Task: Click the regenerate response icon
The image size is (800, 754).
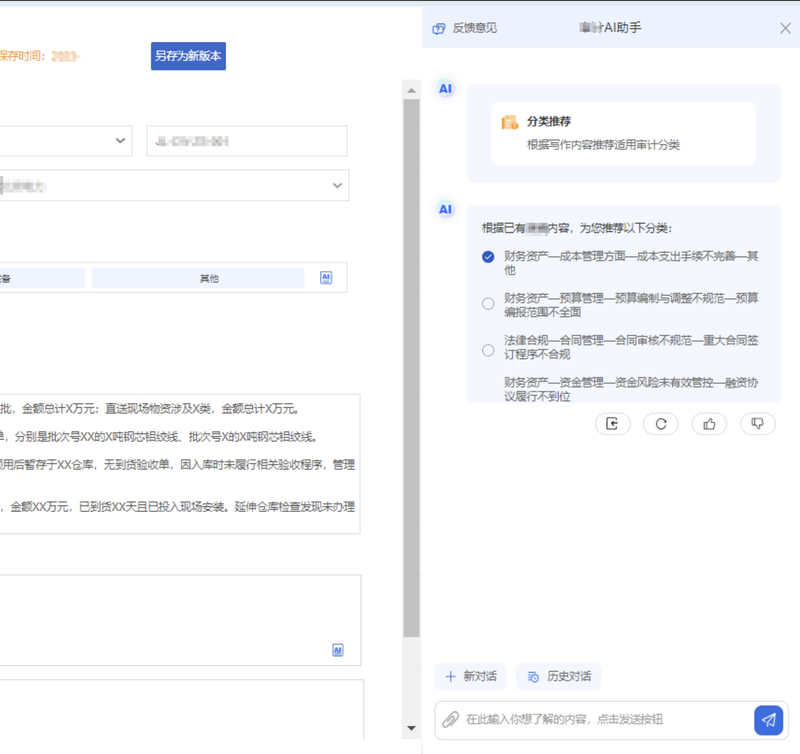Action: click(661, 424)
